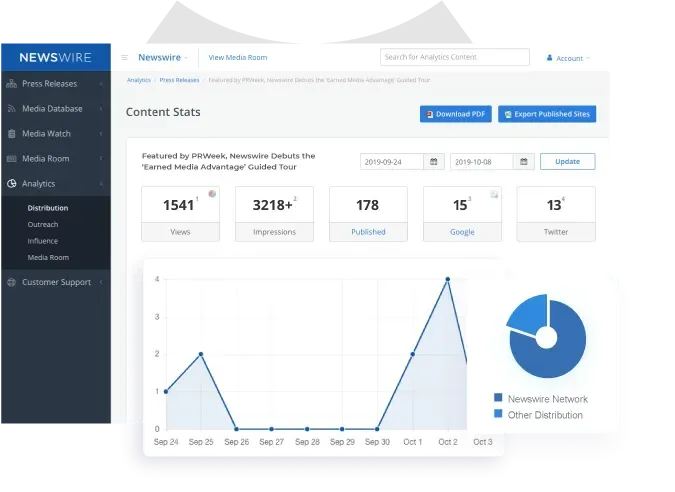Click the Sep 24 data point
The width and height of the screenshot is (675, 492).
(166, 392)
